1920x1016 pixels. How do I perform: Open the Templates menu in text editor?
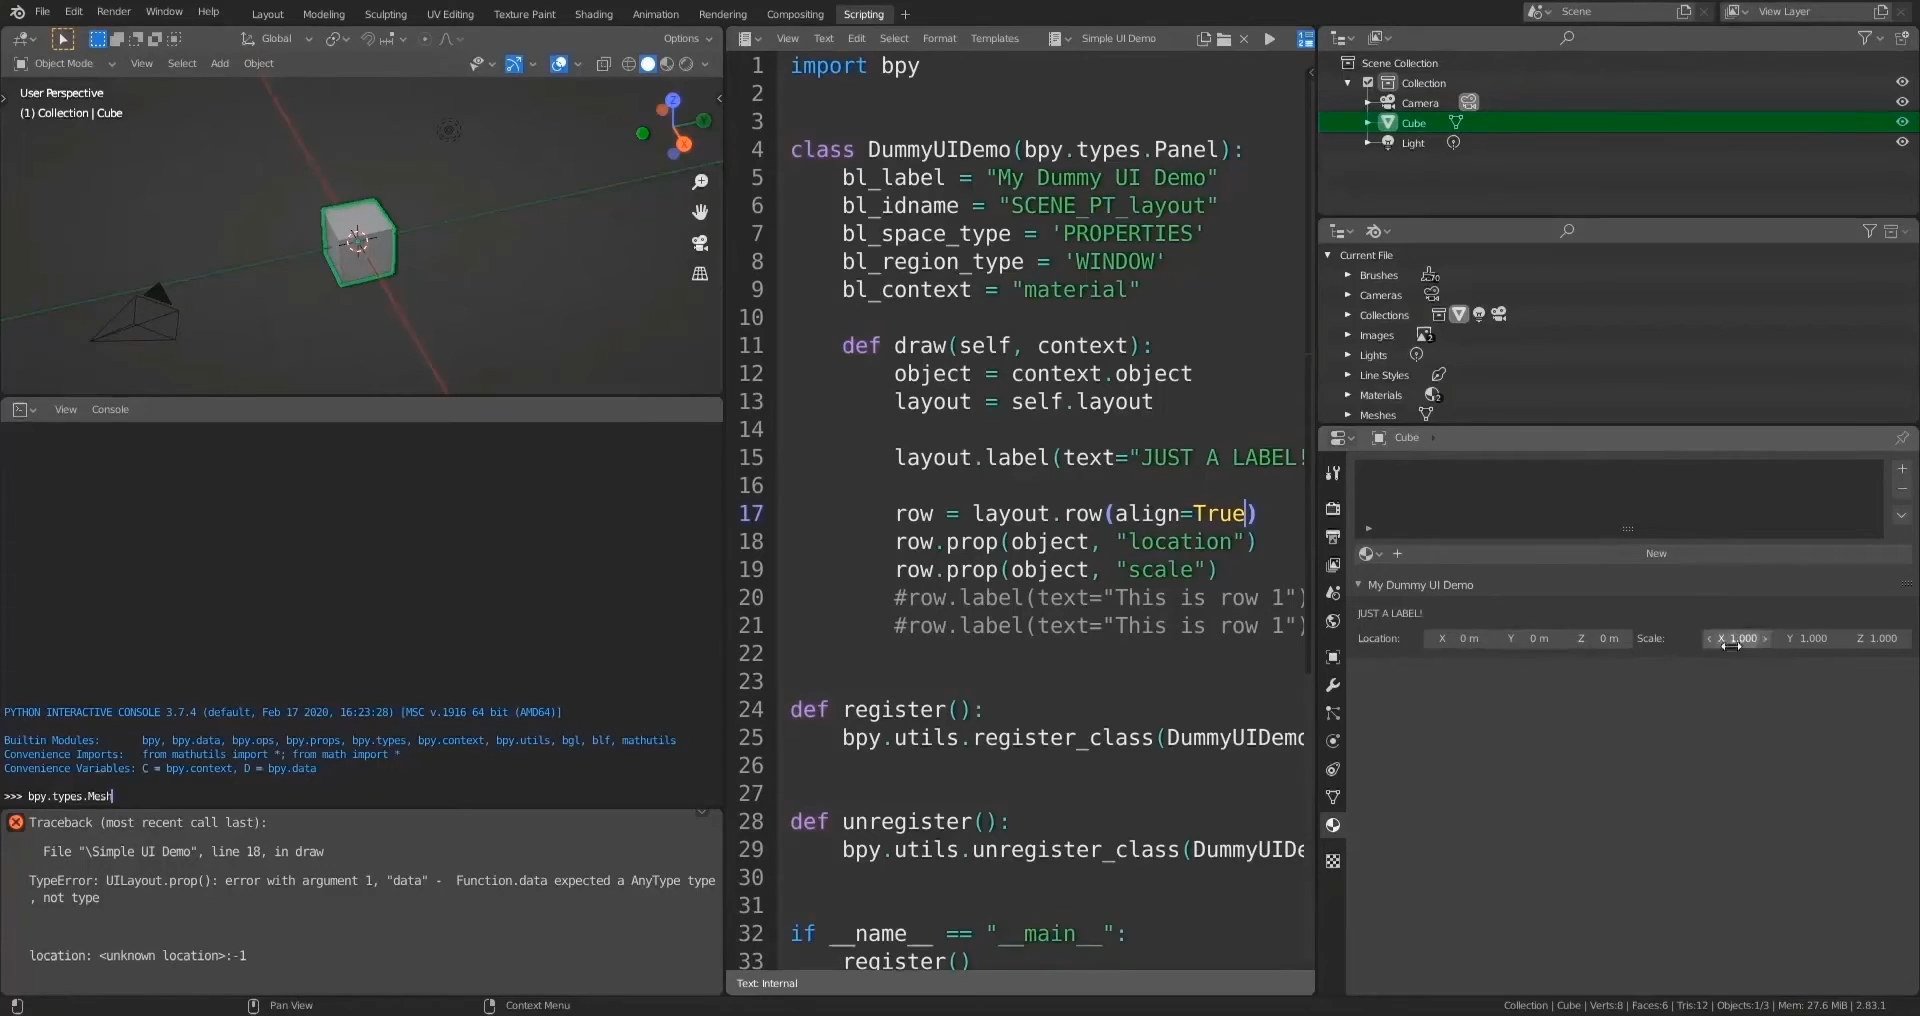click(994, 39)
